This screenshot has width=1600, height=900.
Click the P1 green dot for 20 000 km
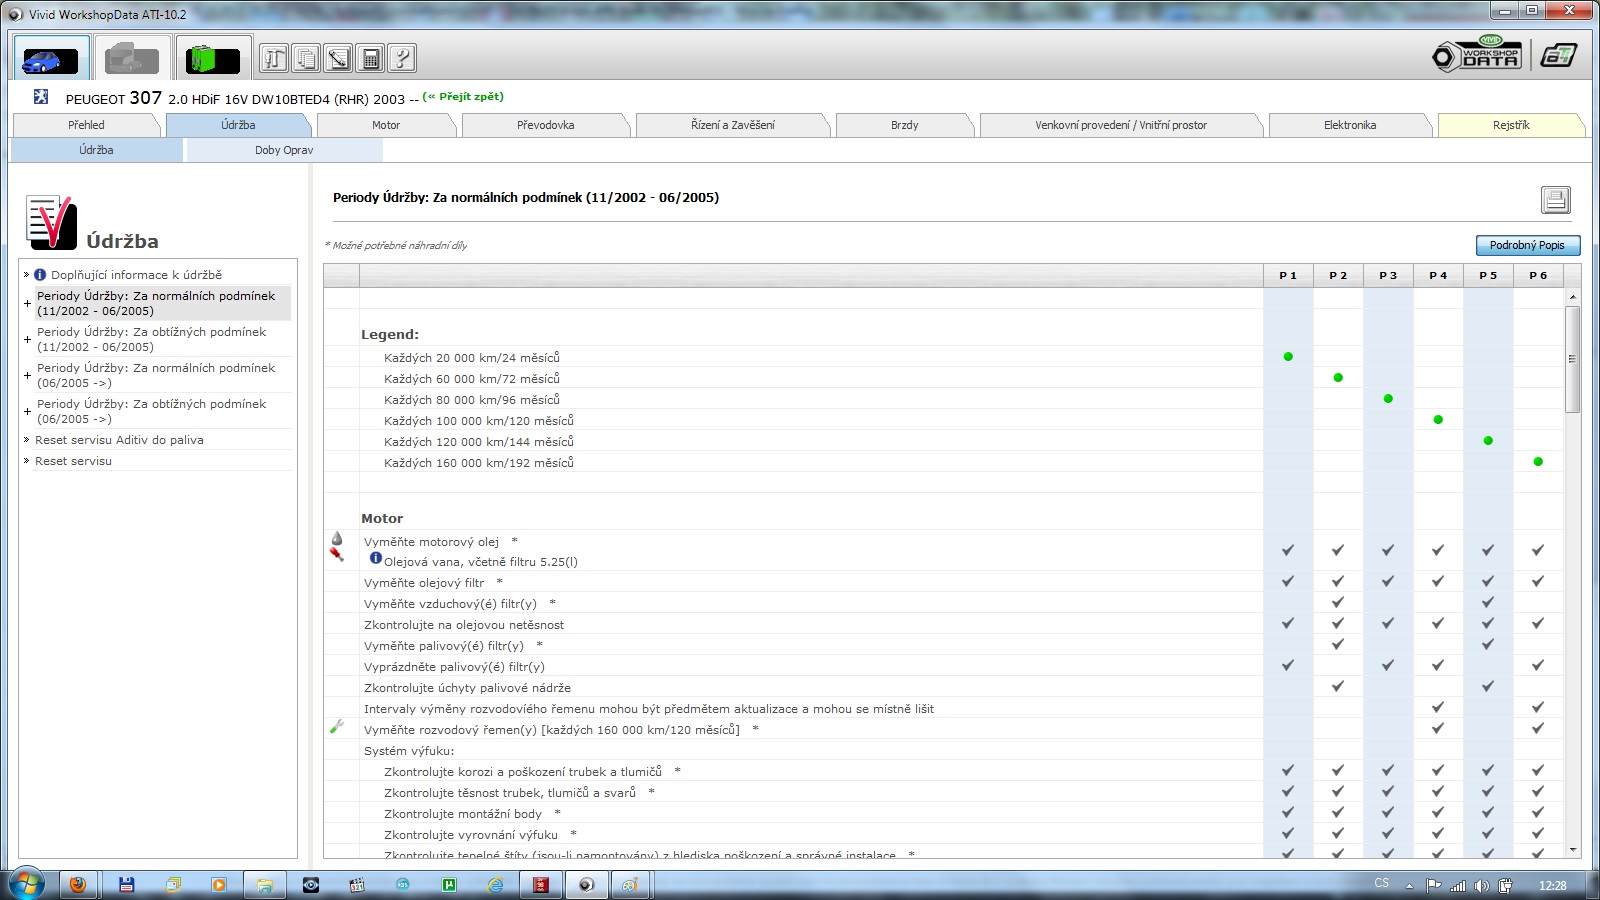(1288, 357)
